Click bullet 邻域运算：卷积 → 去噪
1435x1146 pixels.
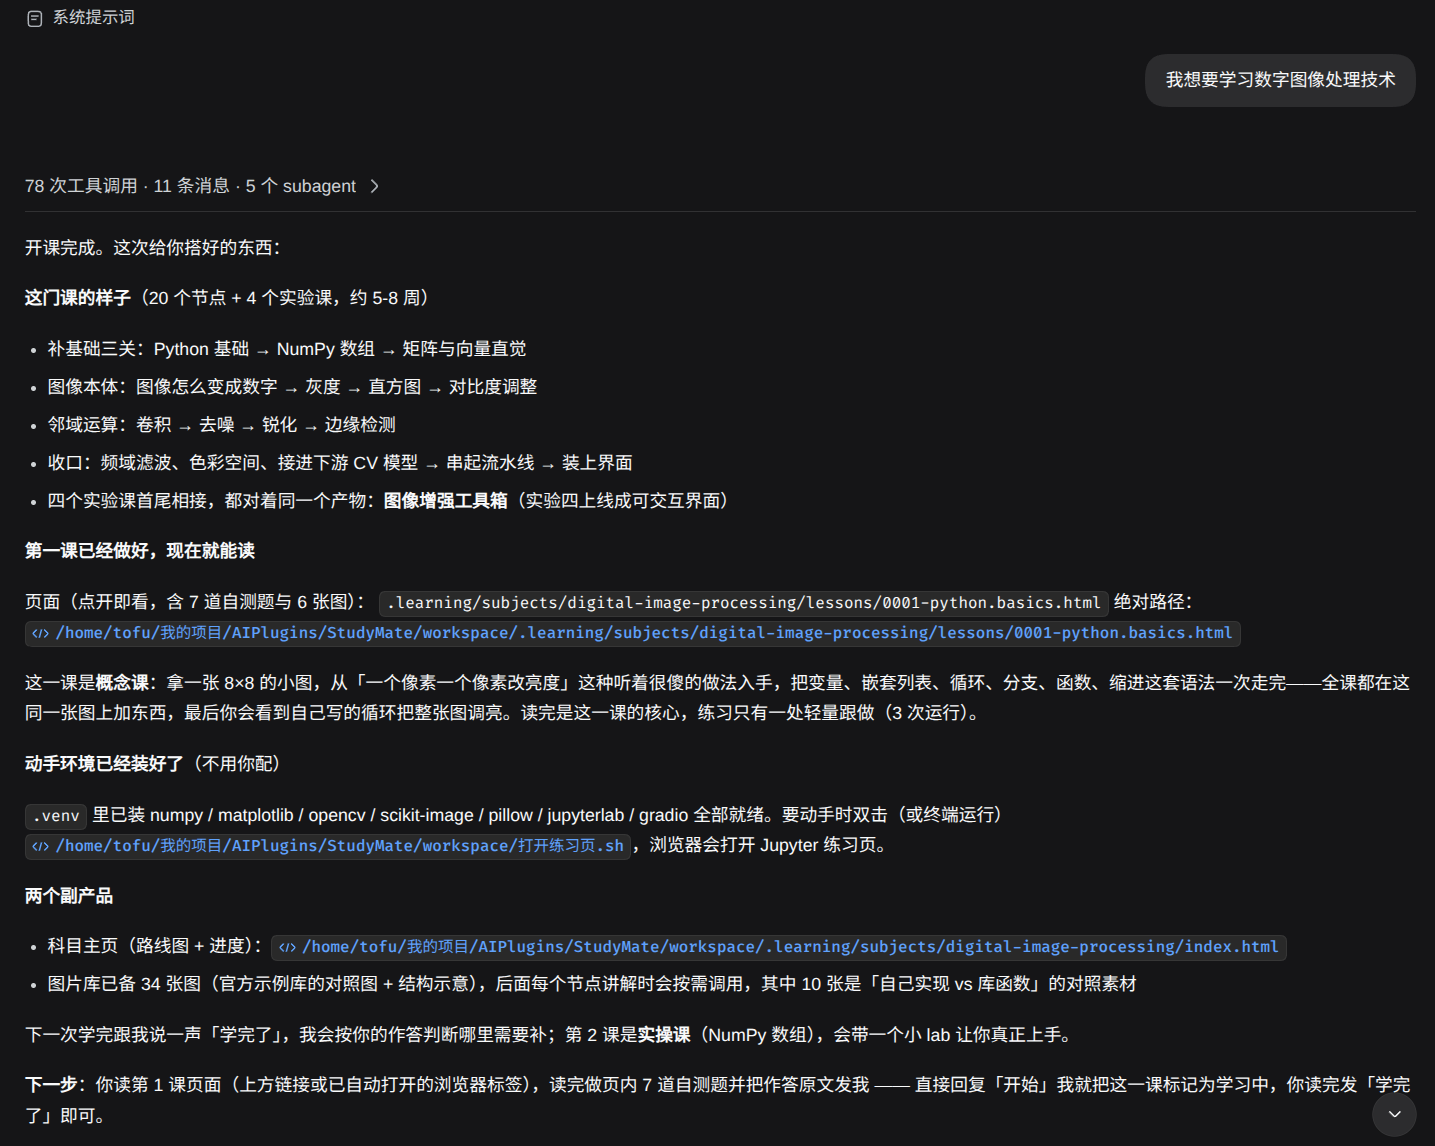pos(222,425)
